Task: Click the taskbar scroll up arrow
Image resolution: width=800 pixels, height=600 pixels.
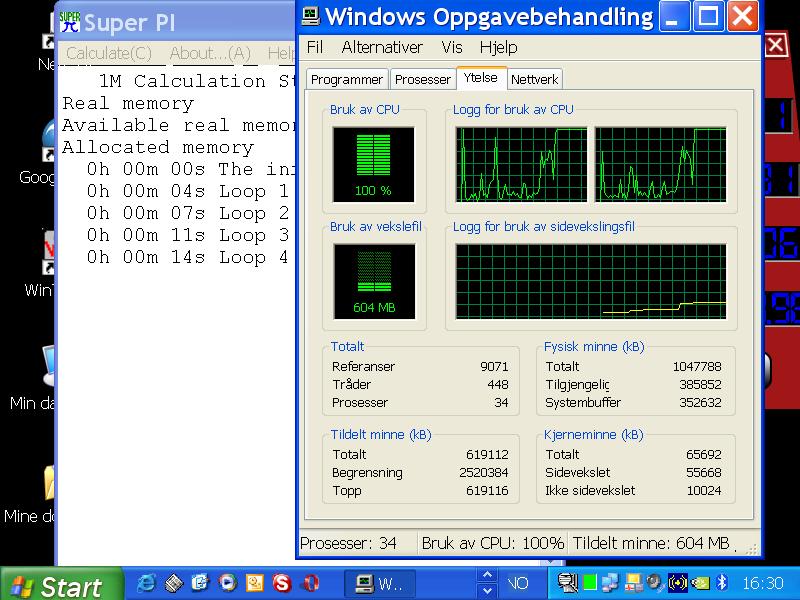Action: click(x=487, y=576)
